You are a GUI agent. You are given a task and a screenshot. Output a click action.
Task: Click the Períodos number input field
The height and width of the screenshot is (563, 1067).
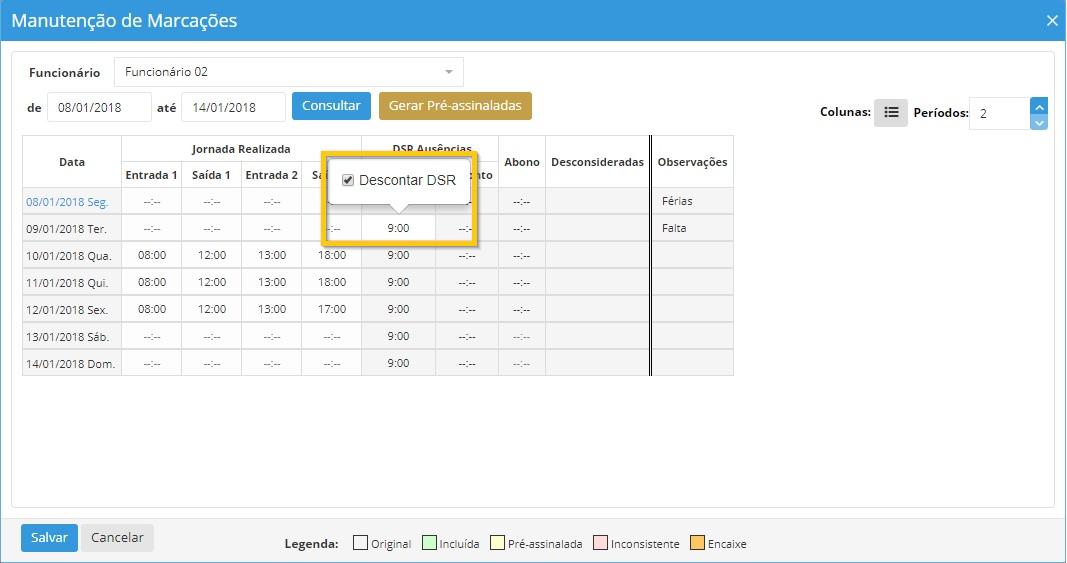pyautogui.click(x=998, y=114)
